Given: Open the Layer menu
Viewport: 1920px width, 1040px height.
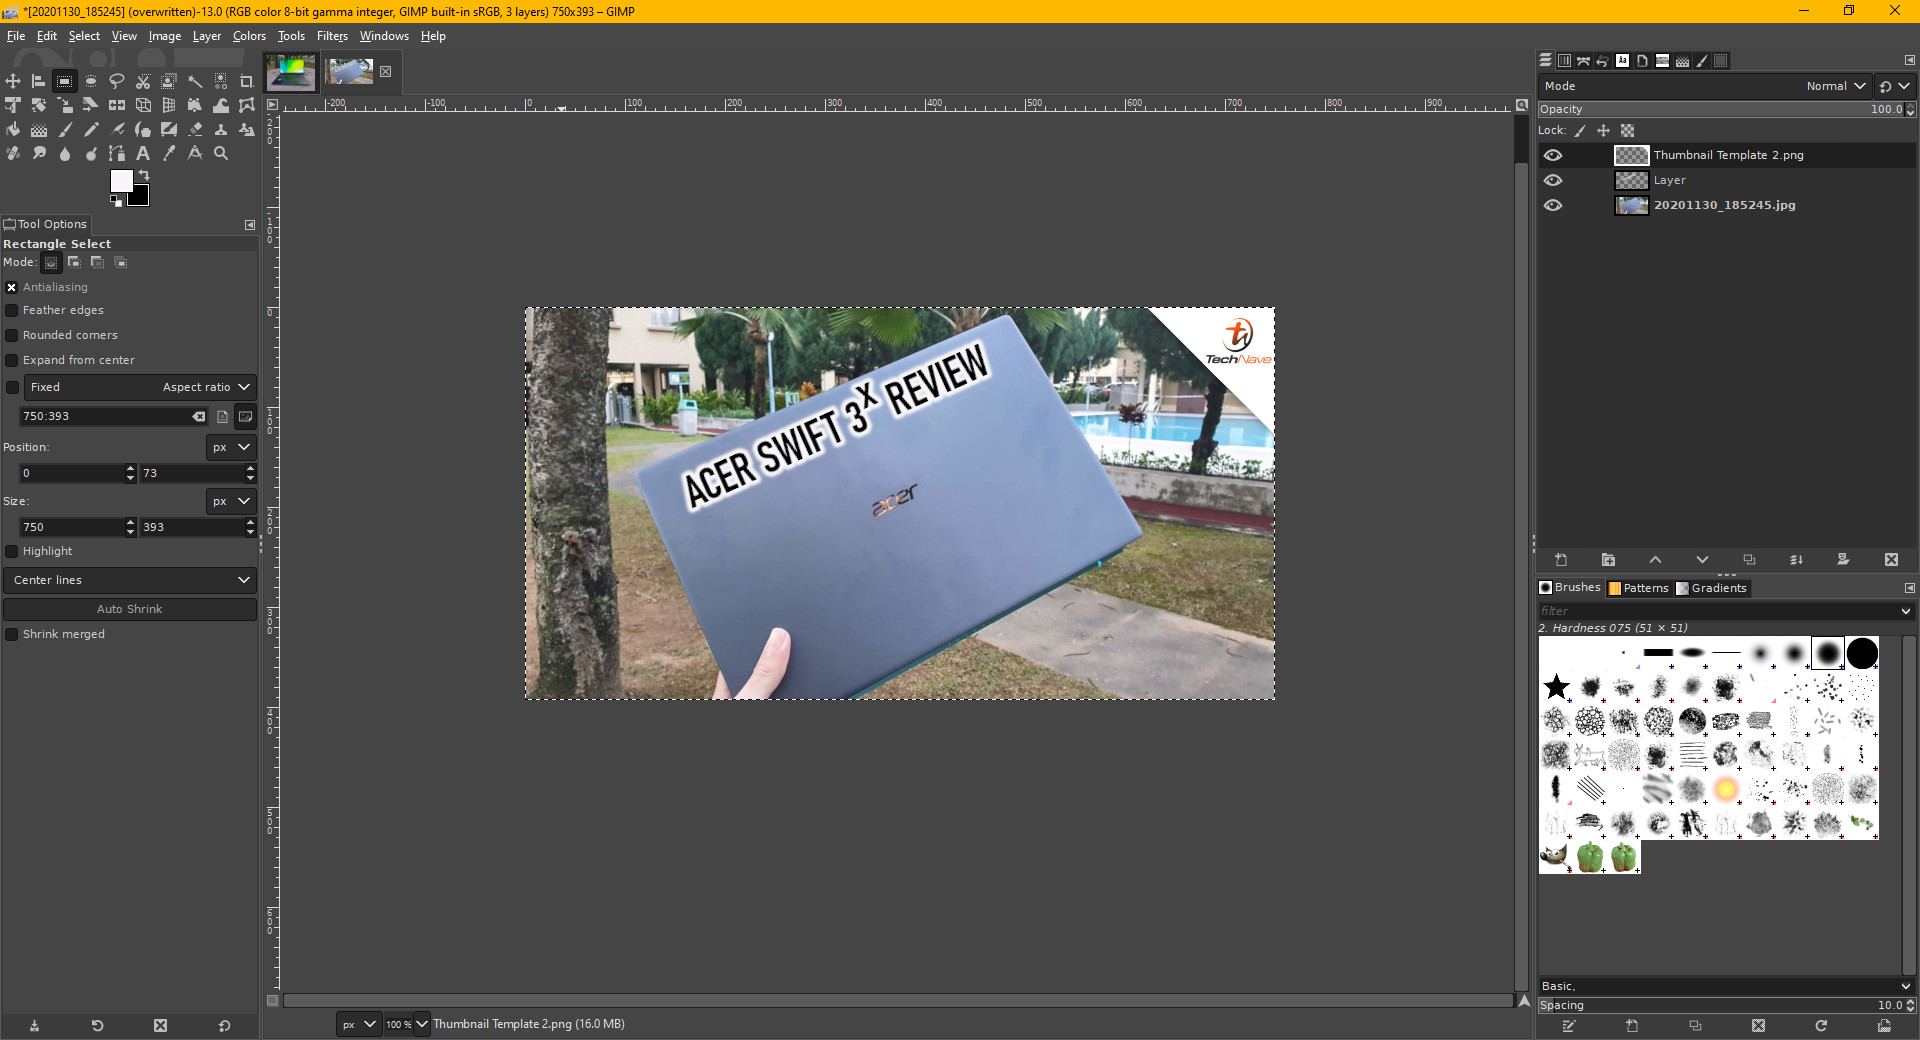Looking at the screenshot, I should click(x=207, y=36).
